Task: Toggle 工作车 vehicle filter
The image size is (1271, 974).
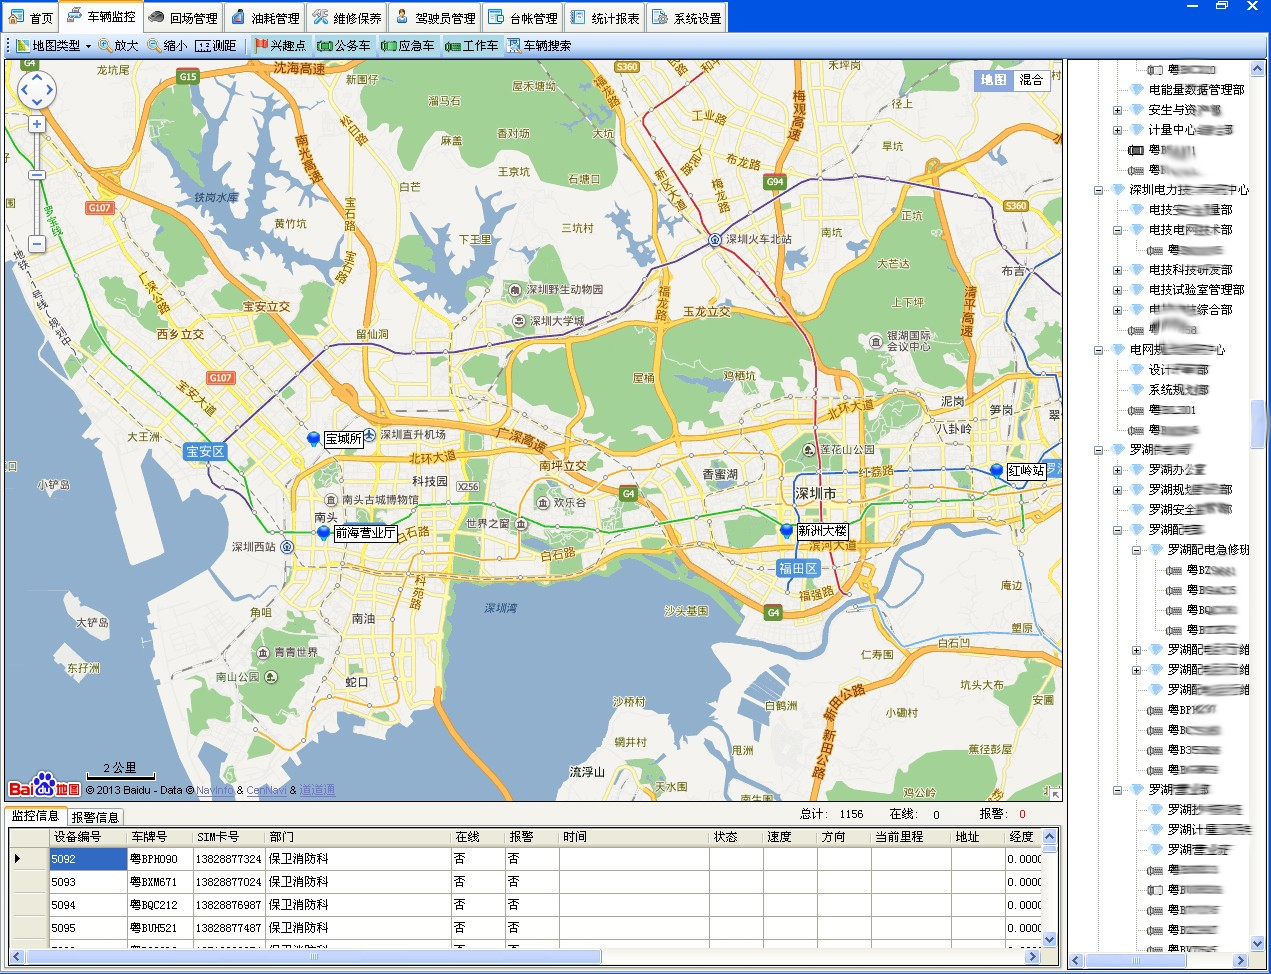Action: (x=471, y=46)
